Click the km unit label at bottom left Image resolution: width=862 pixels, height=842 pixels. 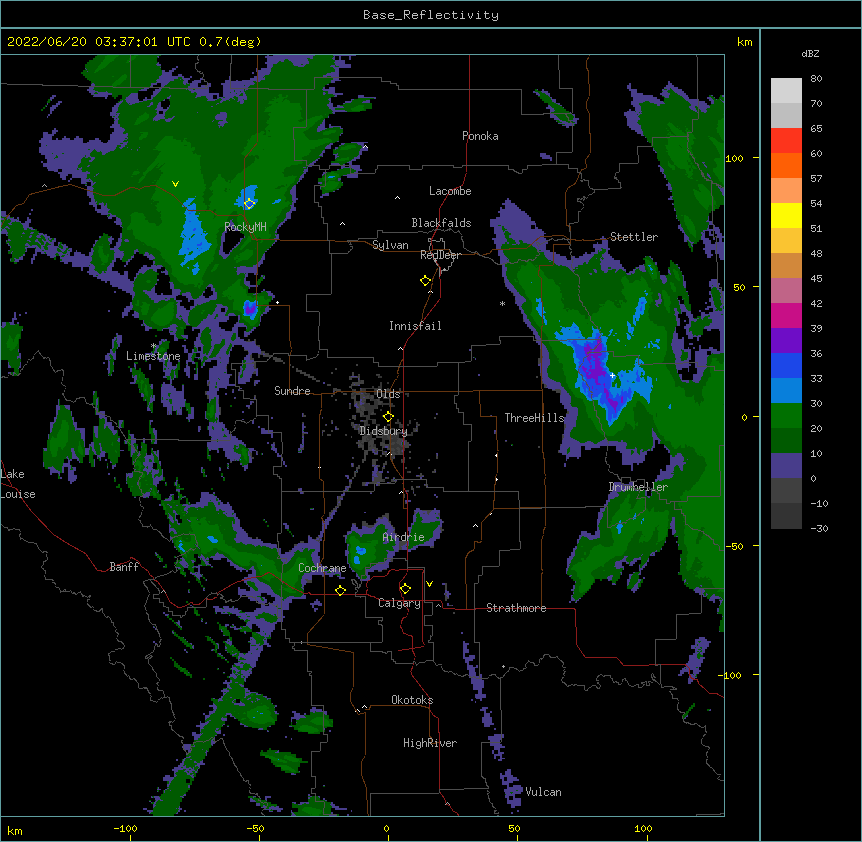tap(15, 830)
